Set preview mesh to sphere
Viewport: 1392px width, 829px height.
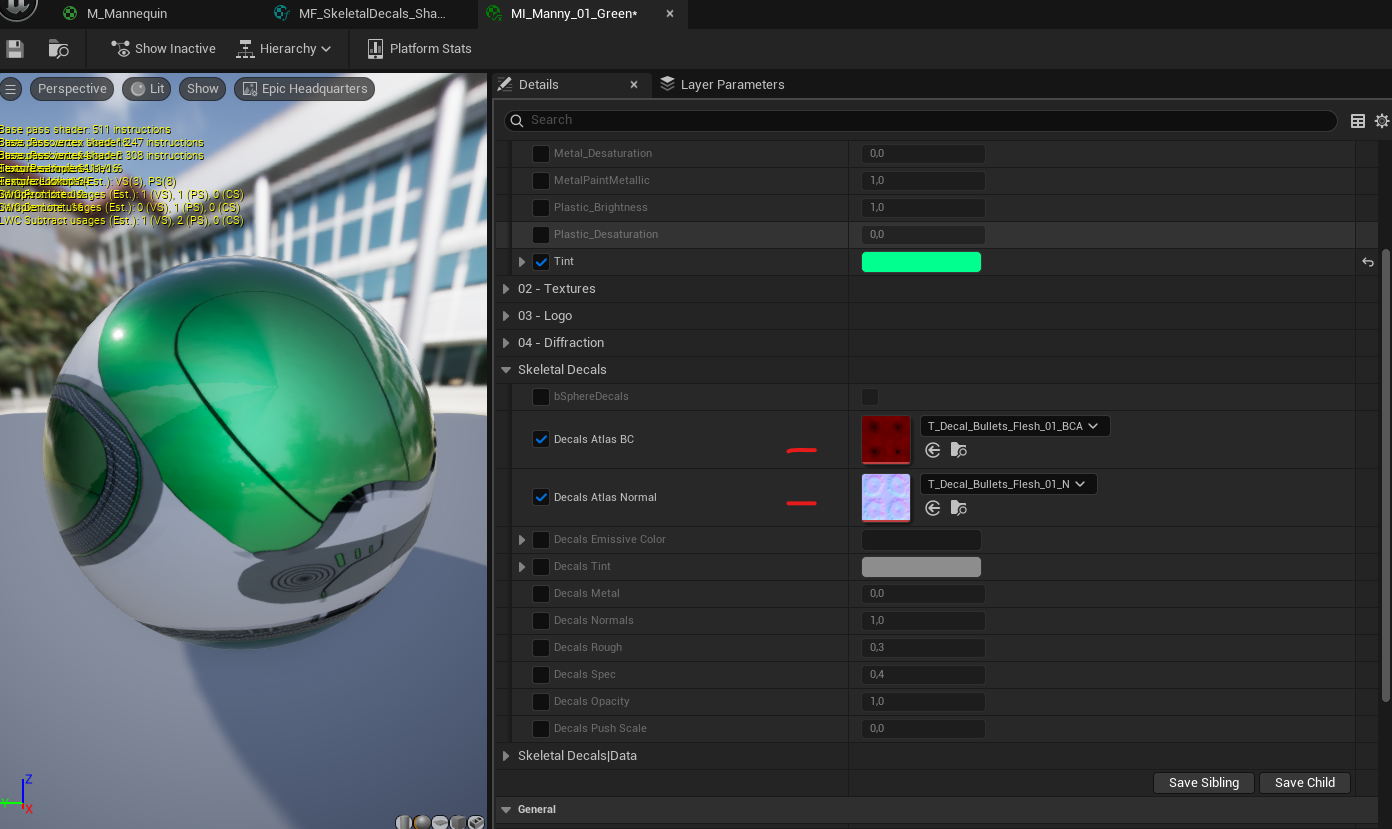[422, 822]
